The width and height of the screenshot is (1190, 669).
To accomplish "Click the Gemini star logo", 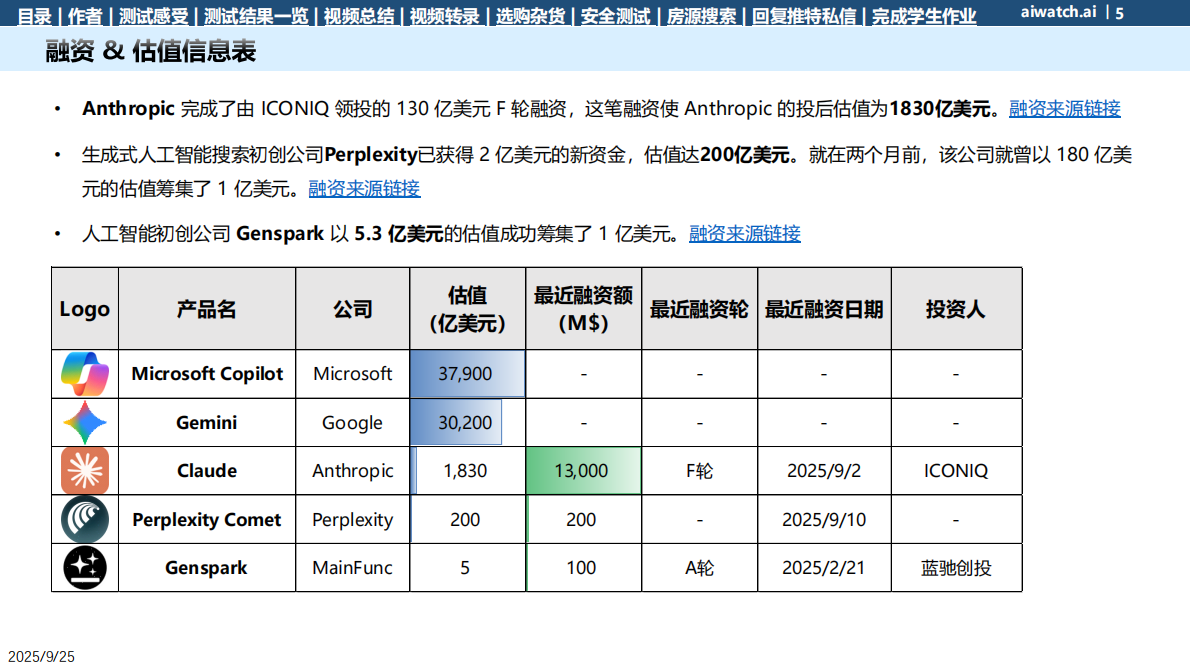I will (85, 422).
